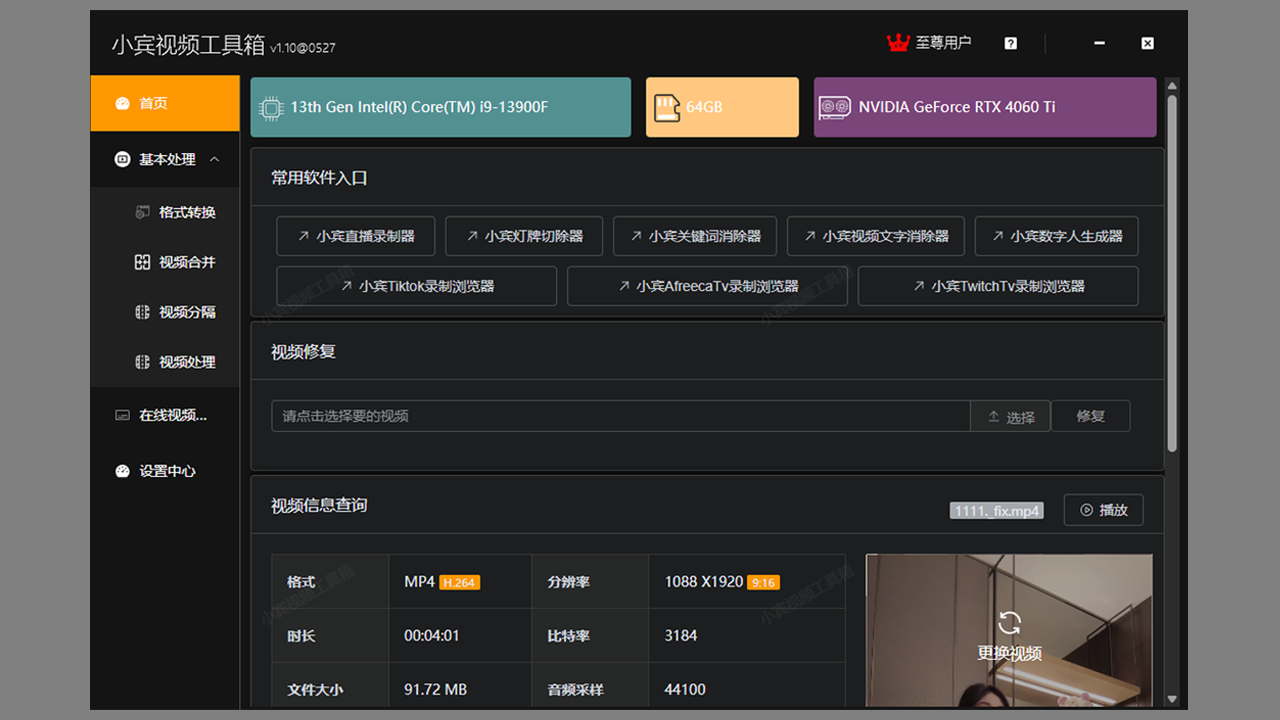Click the 修复 repair button
The image size is (1280, 720).
coord(1090,416)
